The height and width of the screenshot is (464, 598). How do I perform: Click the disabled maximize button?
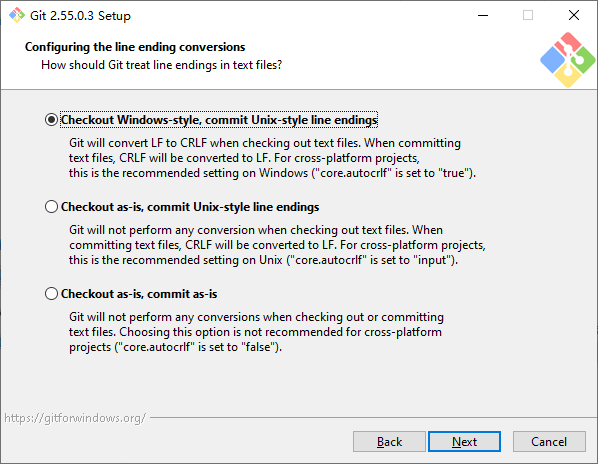point(528,15)
